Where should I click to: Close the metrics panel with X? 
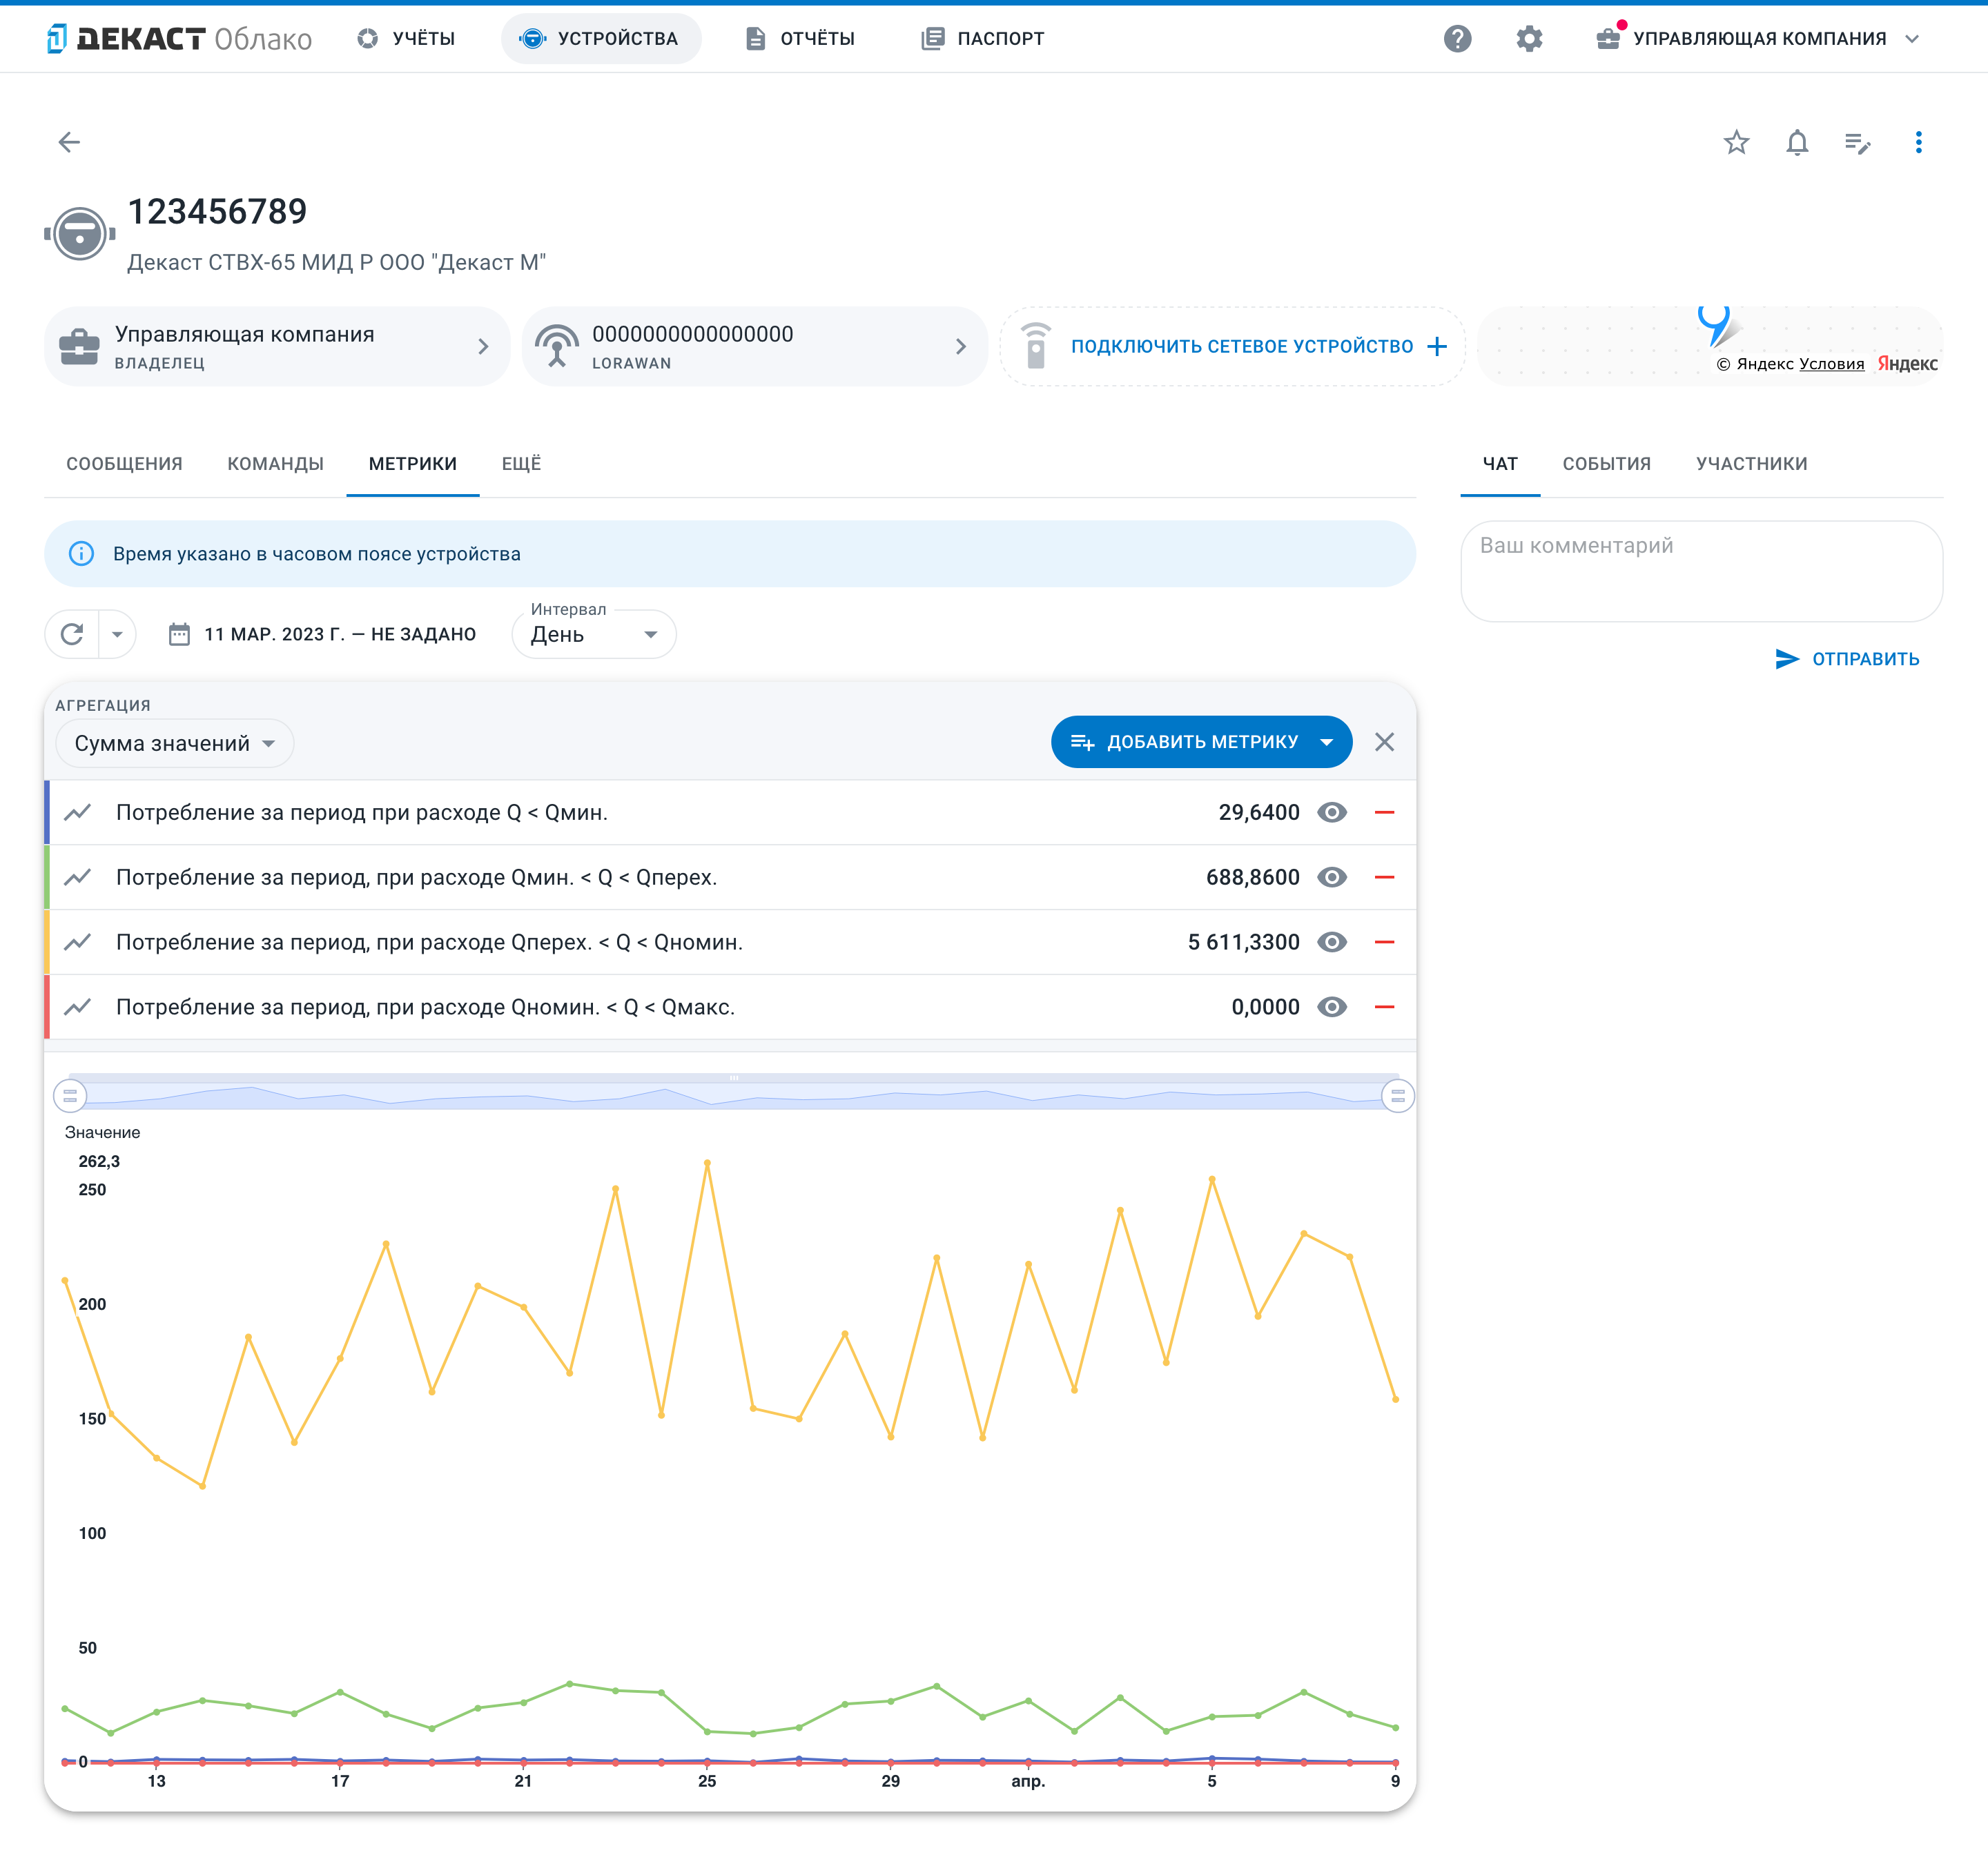coord(1384,742)
